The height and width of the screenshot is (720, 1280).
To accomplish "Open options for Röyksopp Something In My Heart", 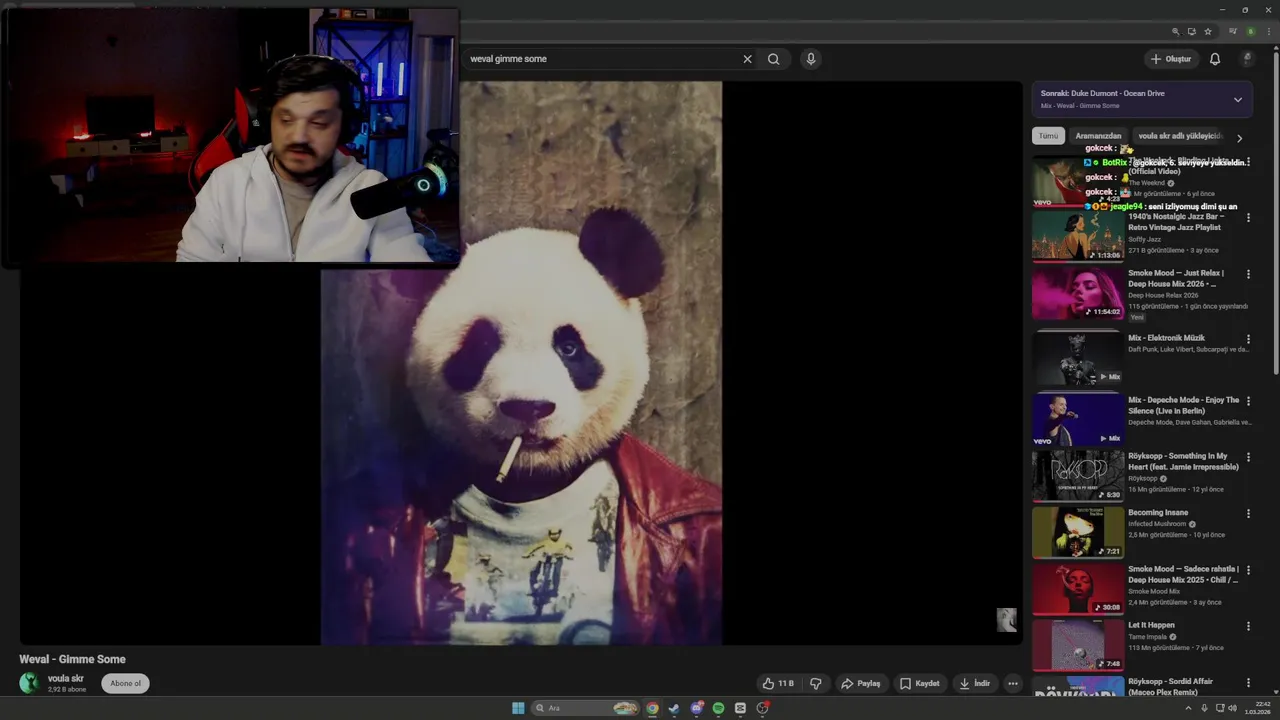I will (1248, 457).
